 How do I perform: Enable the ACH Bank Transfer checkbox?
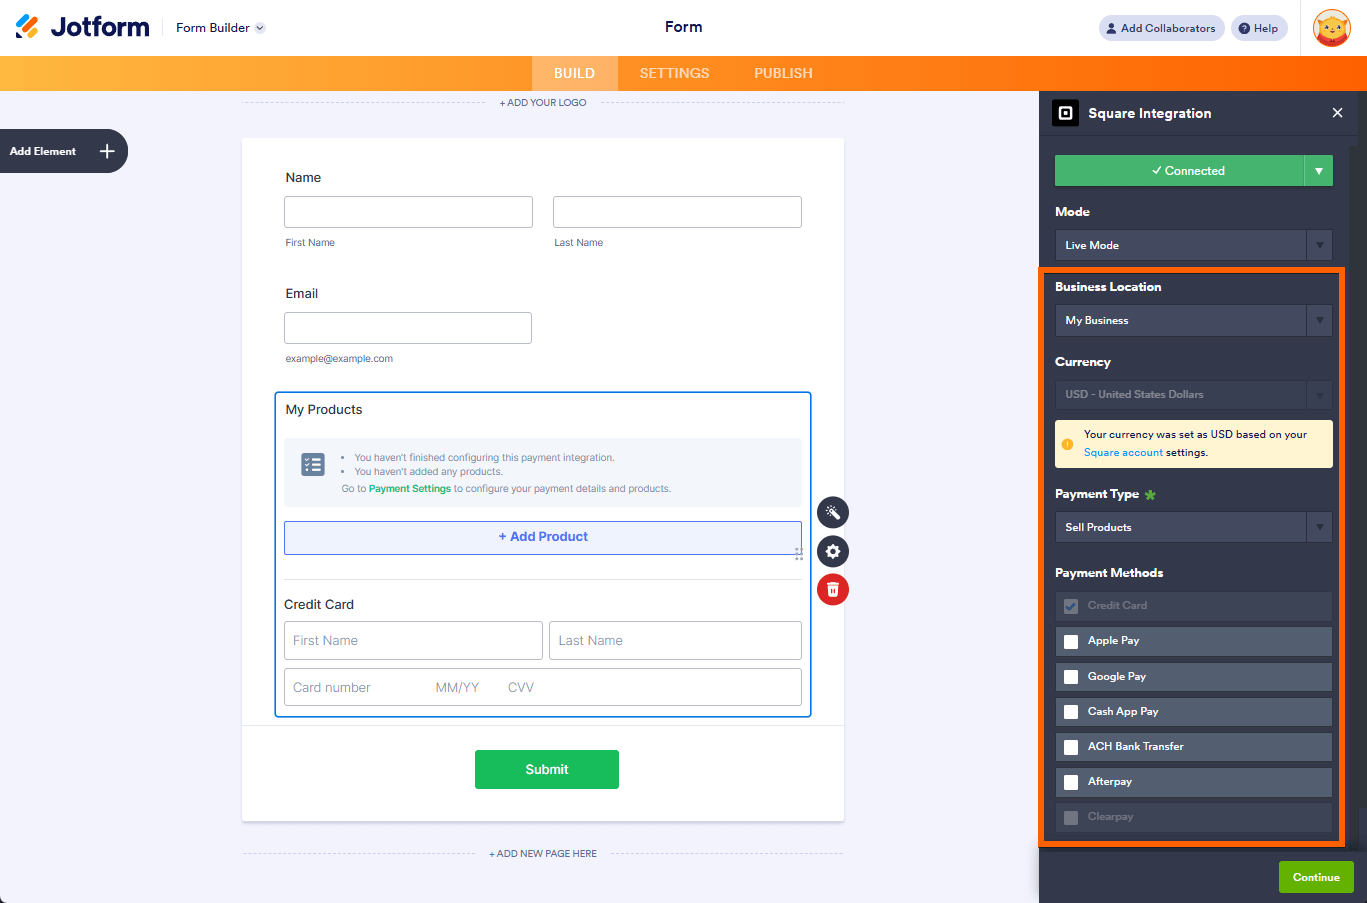(1071, 747)
